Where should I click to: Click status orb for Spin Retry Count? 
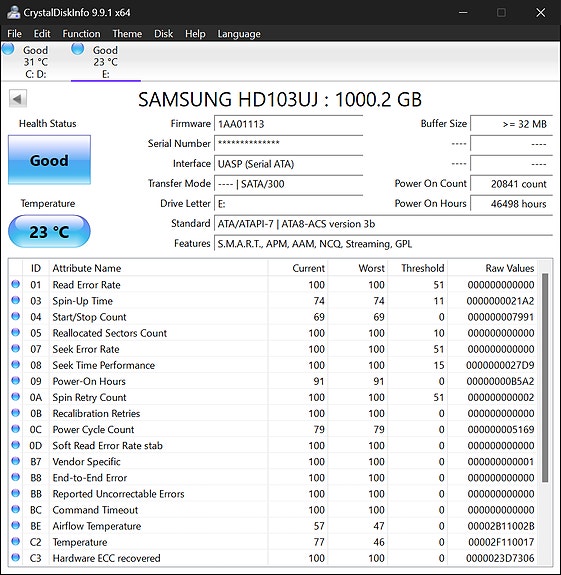pos(15,397)
